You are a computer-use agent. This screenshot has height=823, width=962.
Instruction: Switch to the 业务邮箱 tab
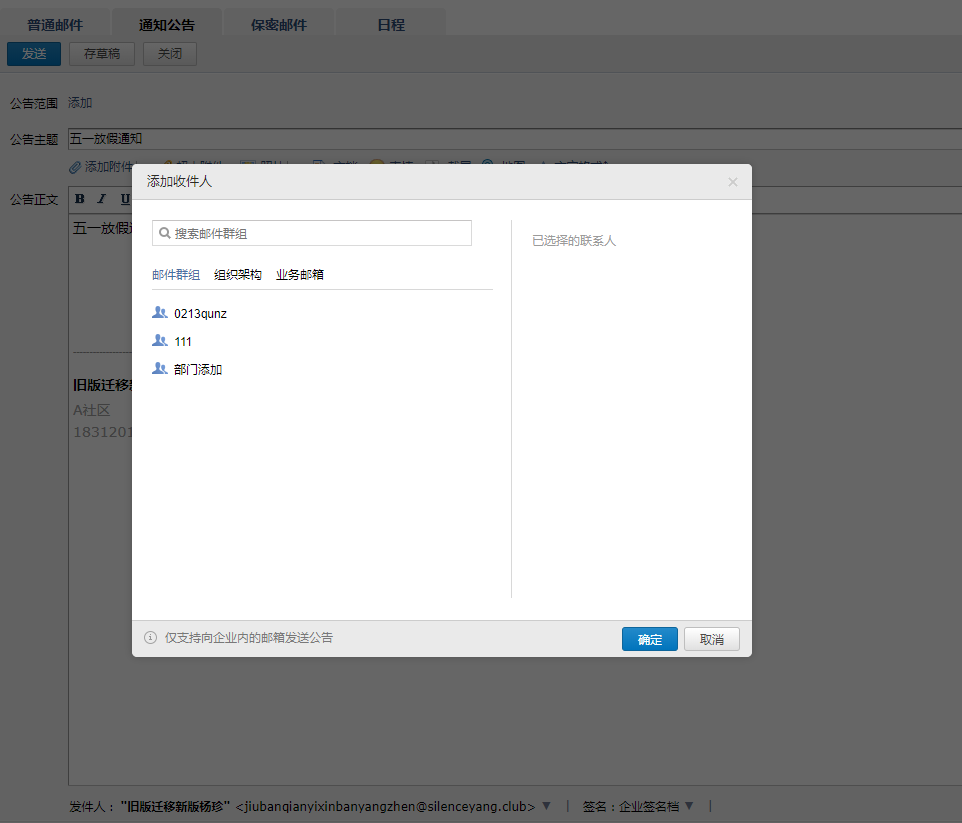click(x=300, y=275)
